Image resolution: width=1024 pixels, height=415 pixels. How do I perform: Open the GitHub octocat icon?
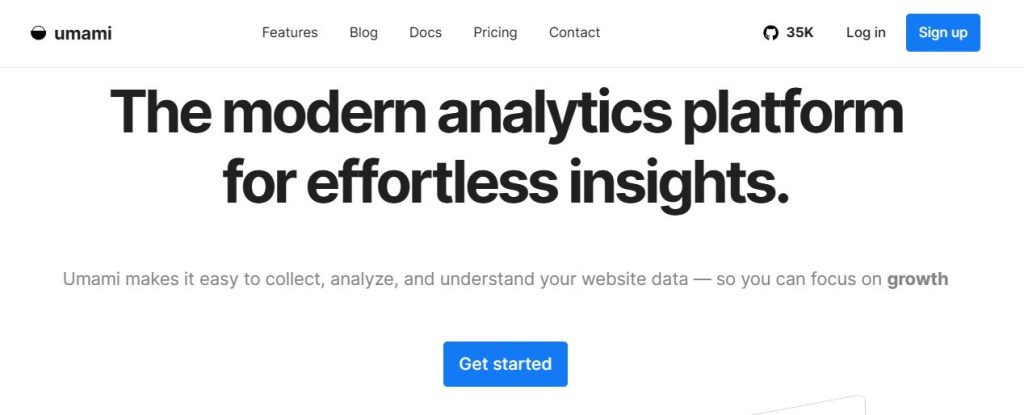pyautogui.click(x=770, y=33)
